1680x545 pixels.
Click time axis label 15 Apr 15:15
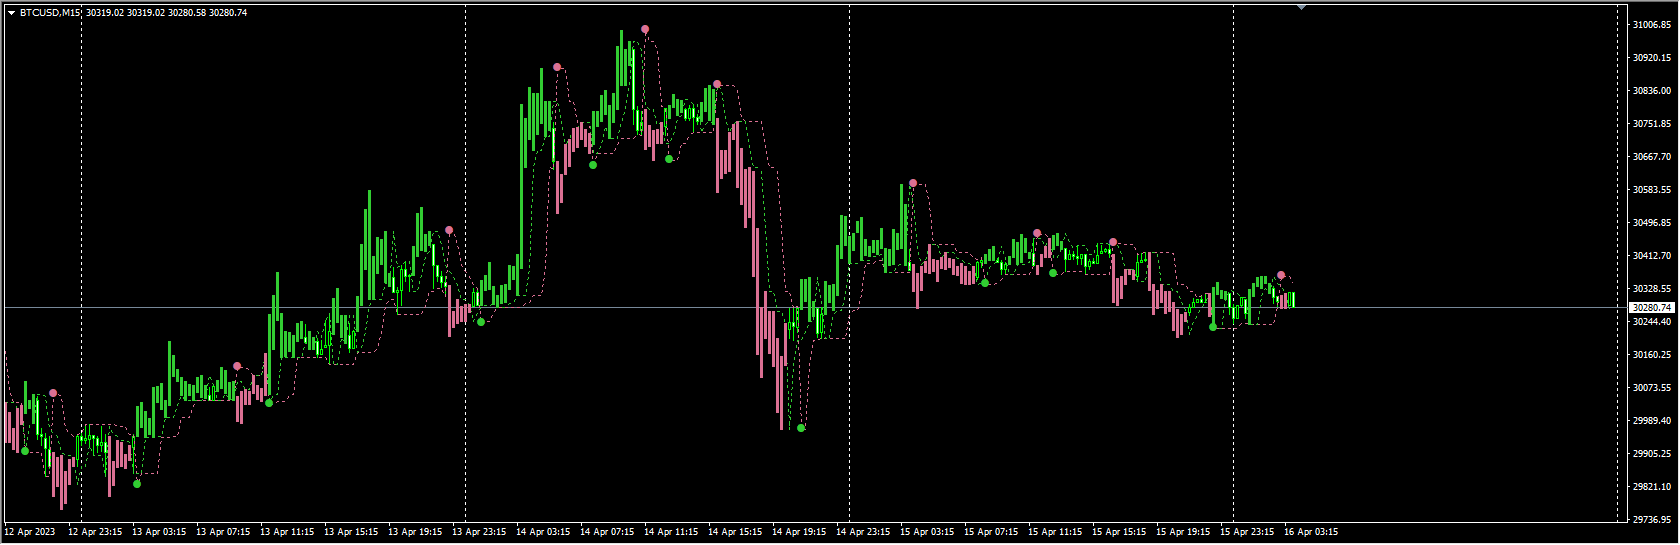1119,532
